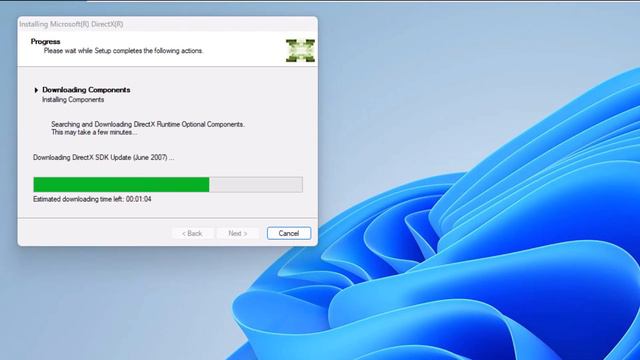Click the 'Installing Microsoft(R) DirectX(R)' title bar

tap(167, 24)
